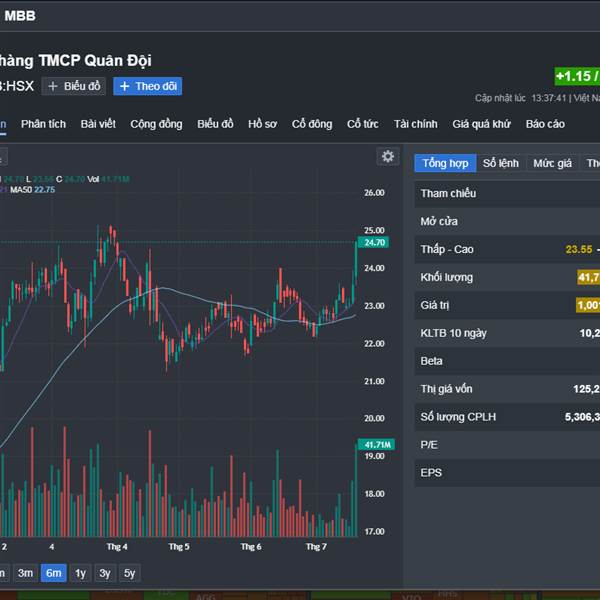Set chart range to 3m
600x600 pixels.
(25, 573)
